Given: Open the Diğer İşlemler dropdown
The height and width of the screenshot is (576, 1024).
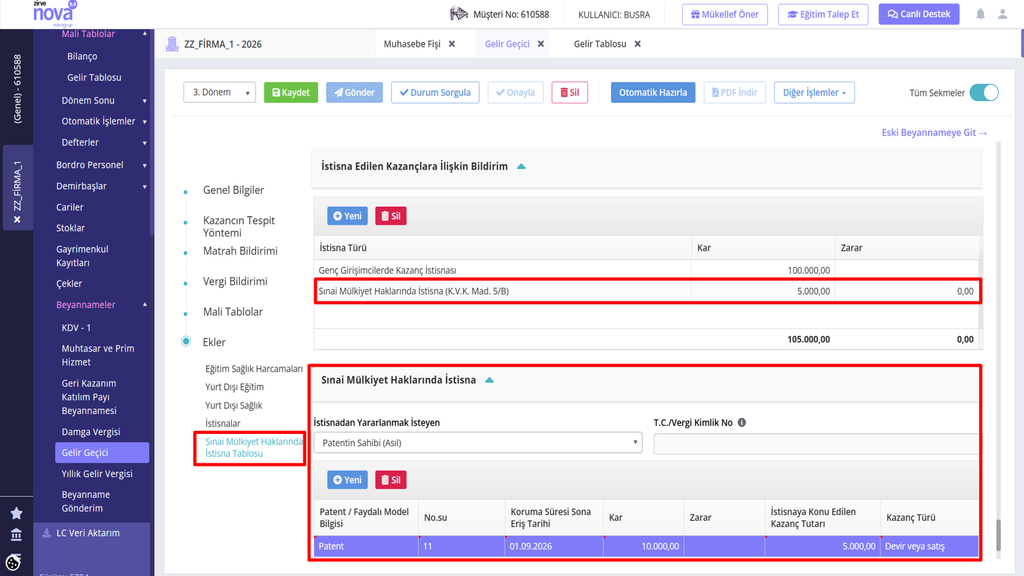Looking at the screenshot, I should [814, 93].
